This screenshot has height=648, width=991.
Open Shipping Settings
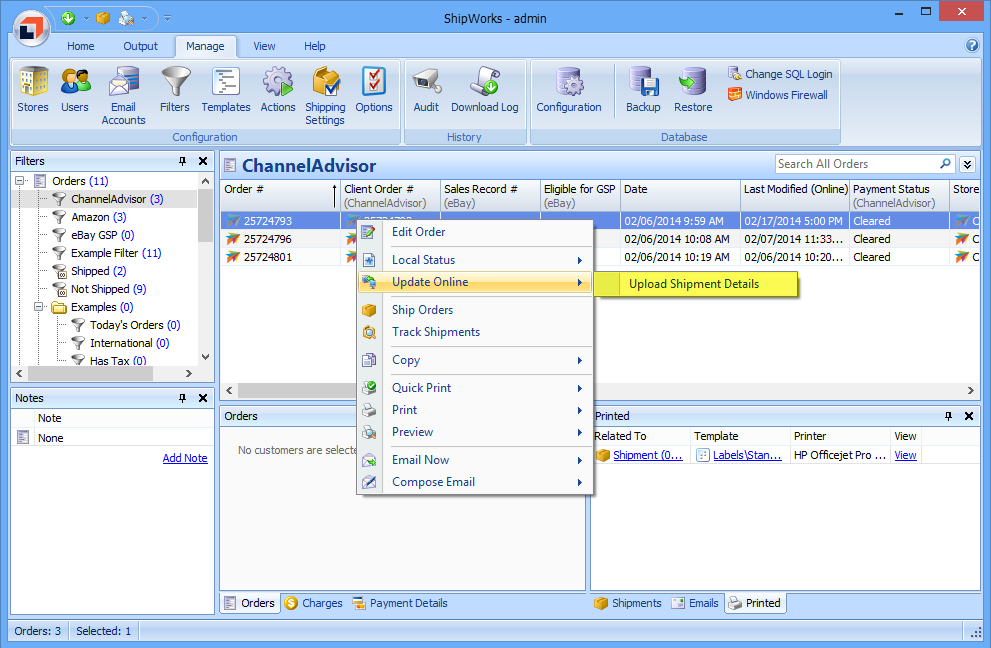coord(325,96)
